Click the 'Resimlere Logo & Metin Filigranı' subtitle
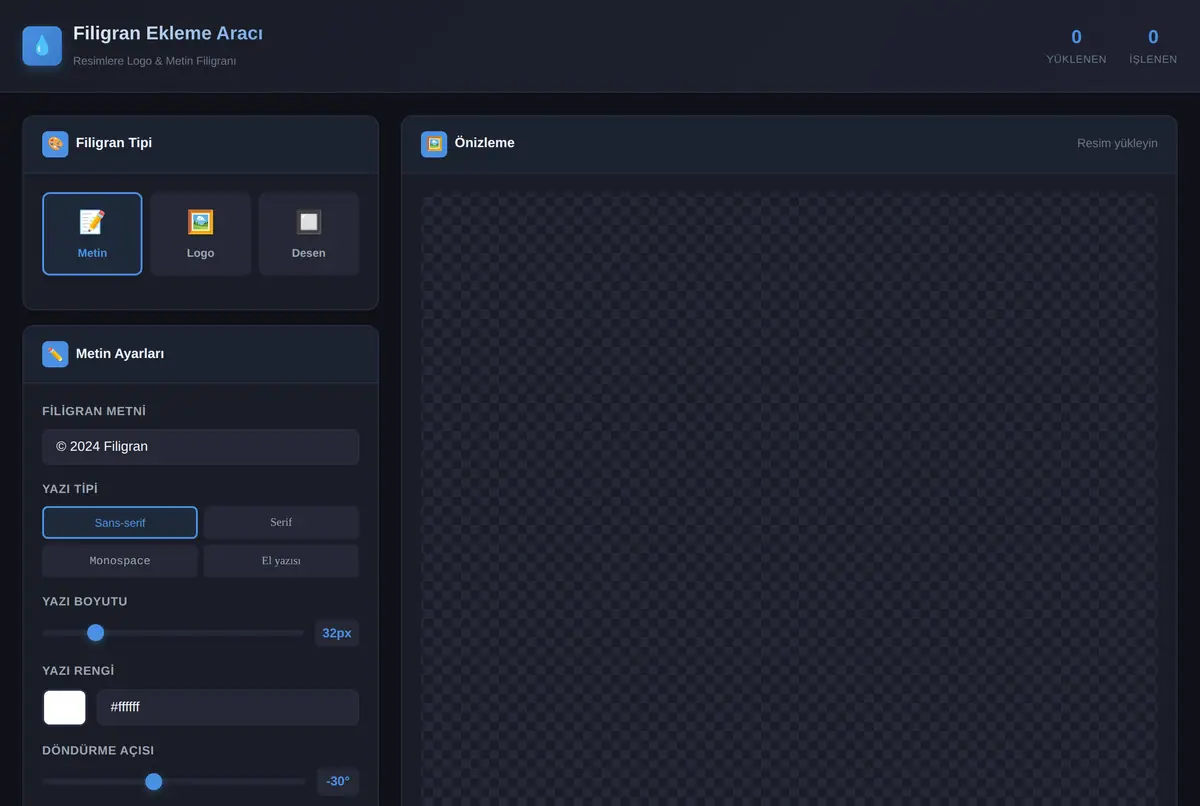1200x806 pixels. (154, 61)
